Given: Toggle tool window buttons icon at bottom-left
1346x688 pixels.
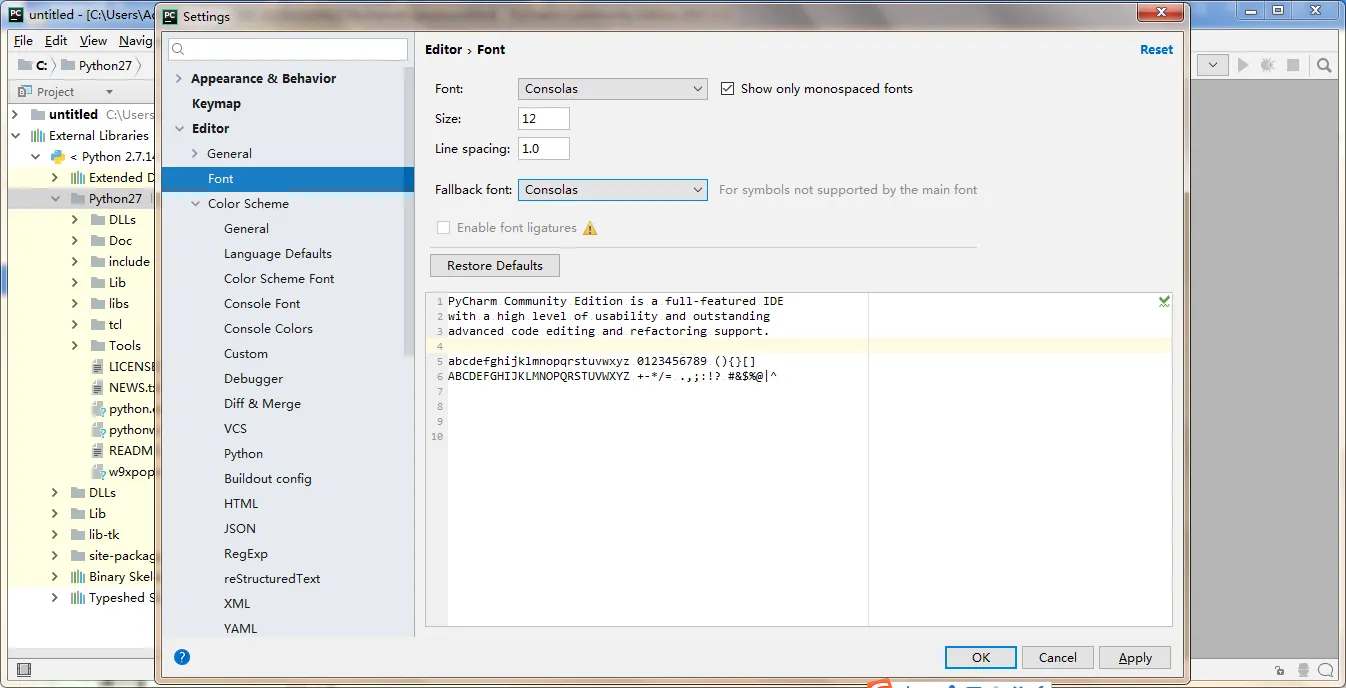Looking at the screenshot, I should coord(24,669).
